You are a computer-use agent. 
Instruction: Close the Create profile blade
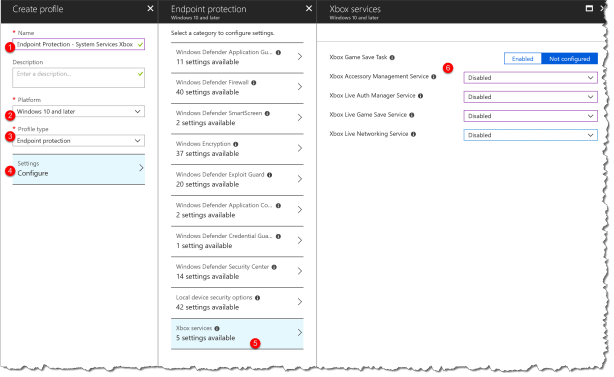(x=150, y=8)
